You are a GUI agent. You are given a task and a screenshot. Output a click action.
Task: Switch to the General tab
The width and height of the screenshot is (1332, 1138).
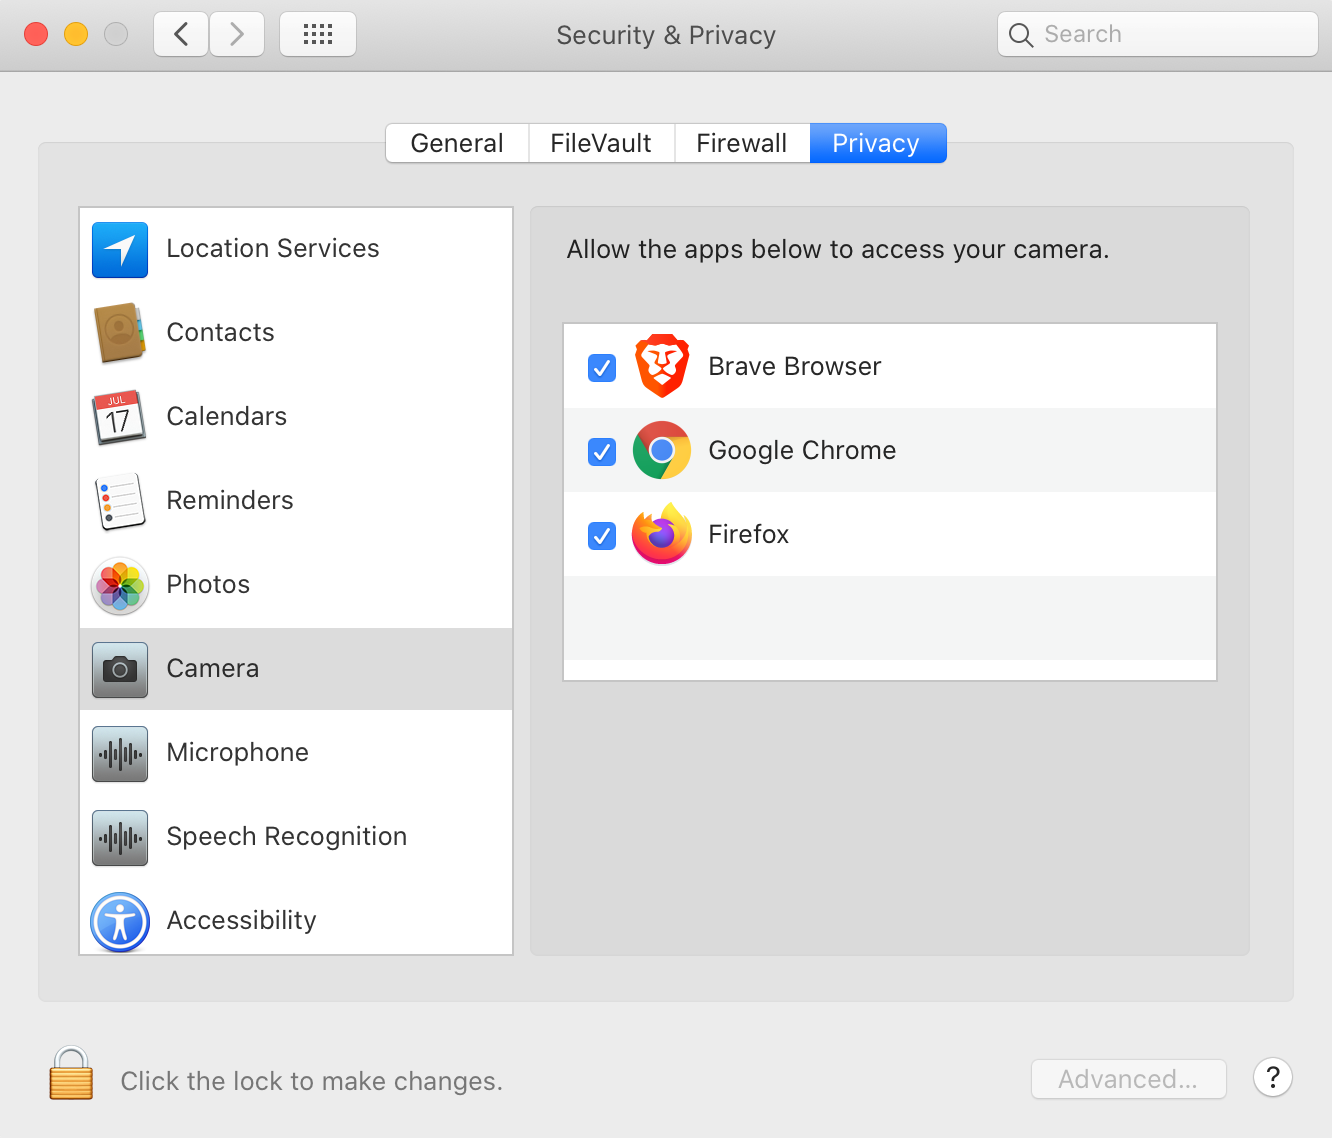point(457,143)
